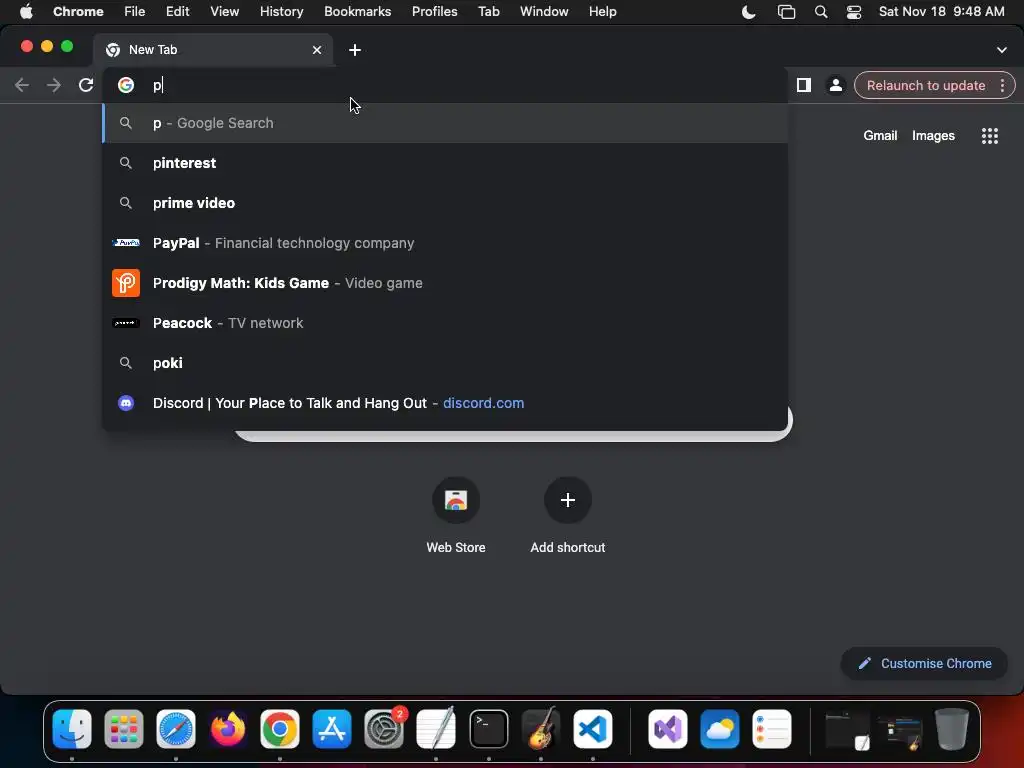
Task: Open the Web Store shortcut
Action: 456,516
